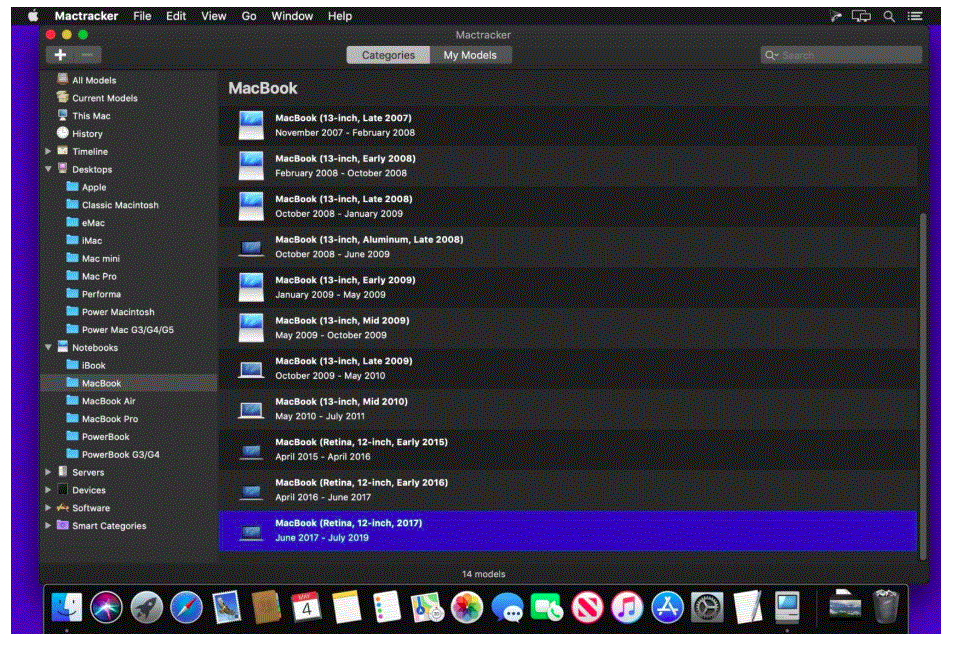The height and width of the screenshot is (646, 953).
Task: Select All Models in sidebar
Action: click(94, 80)
